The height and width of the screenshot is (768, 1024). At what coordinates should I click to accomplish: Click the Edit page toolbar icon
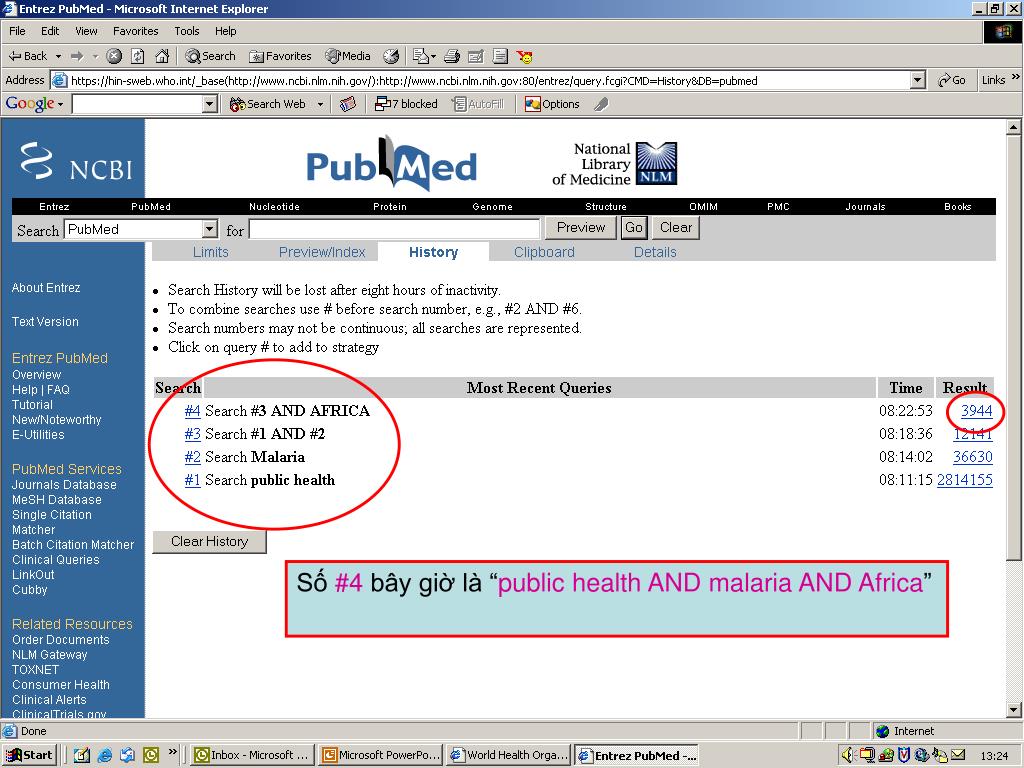(476, 56)
